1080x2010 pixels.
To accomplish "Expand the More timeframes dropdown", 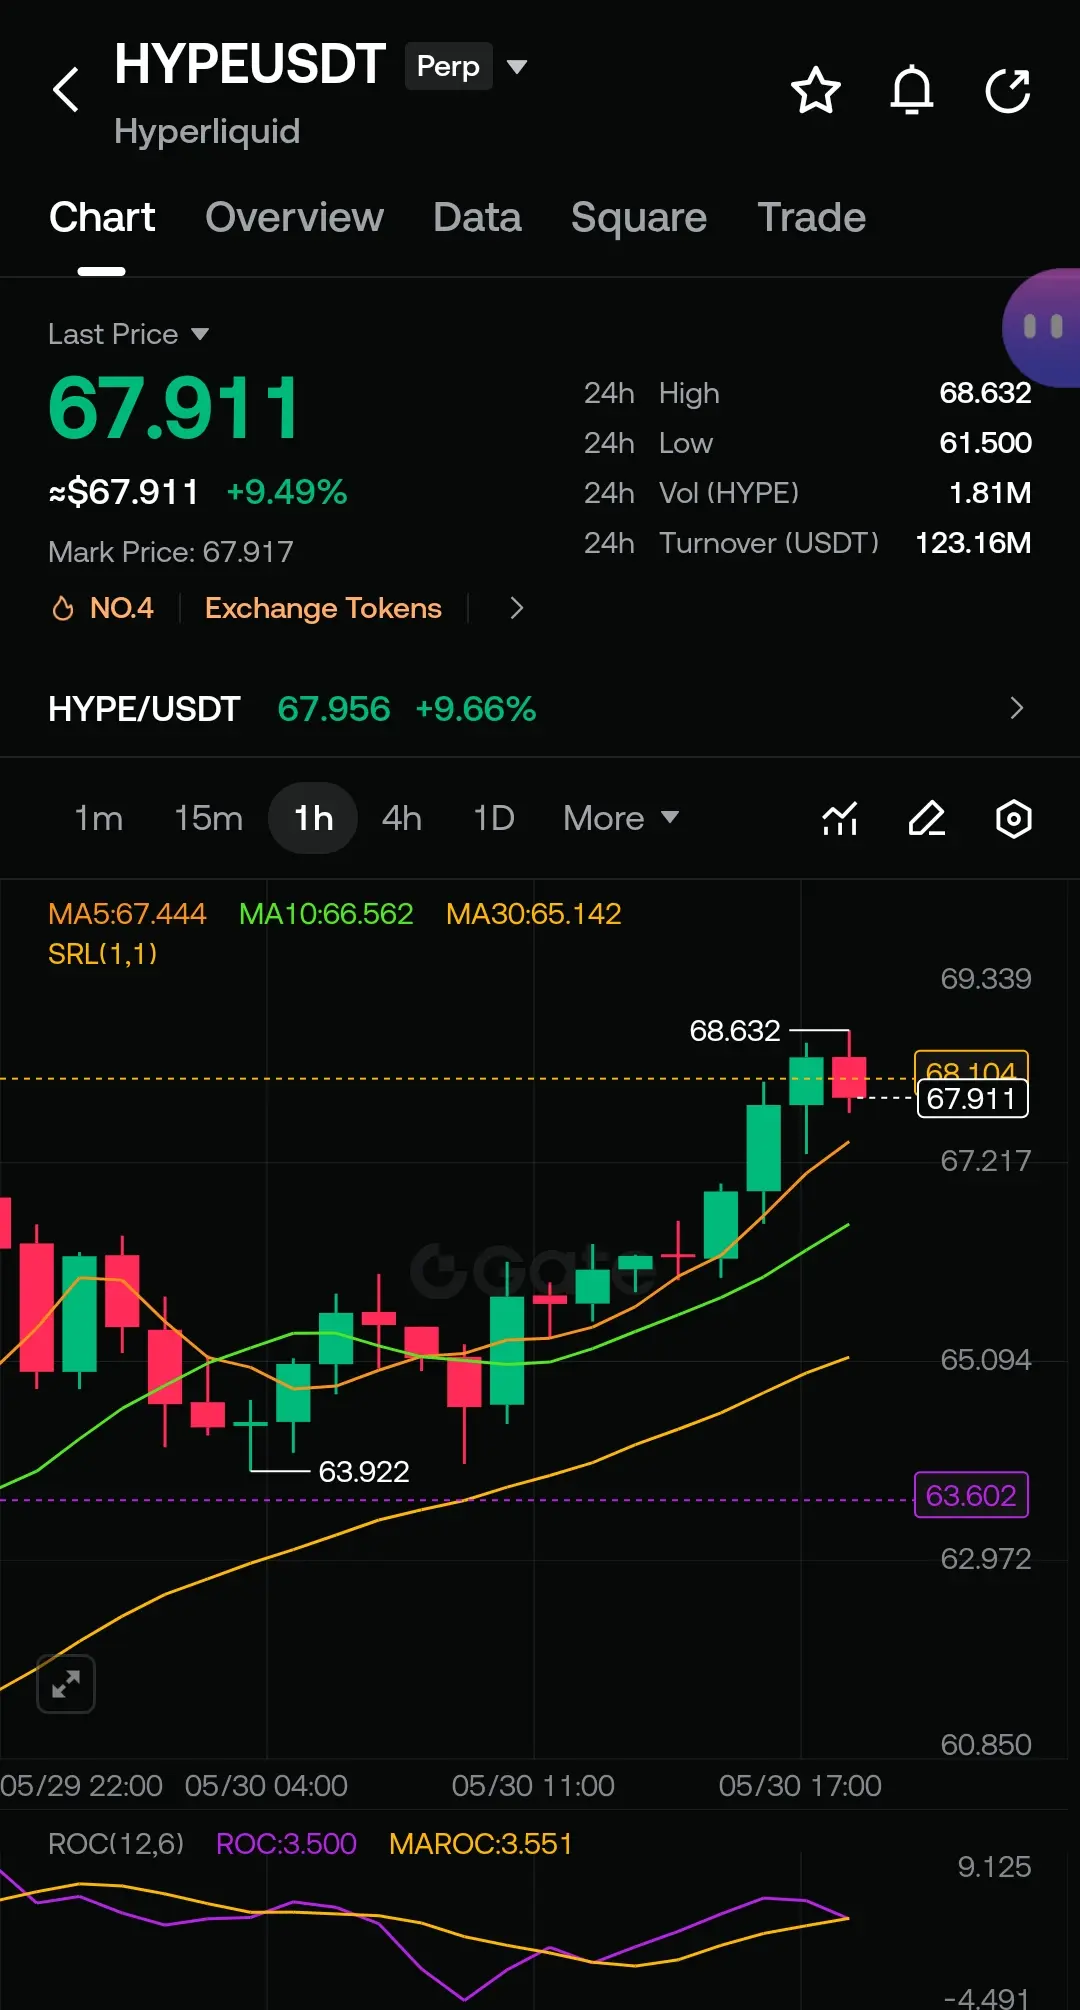I will (x=621, y=818).
